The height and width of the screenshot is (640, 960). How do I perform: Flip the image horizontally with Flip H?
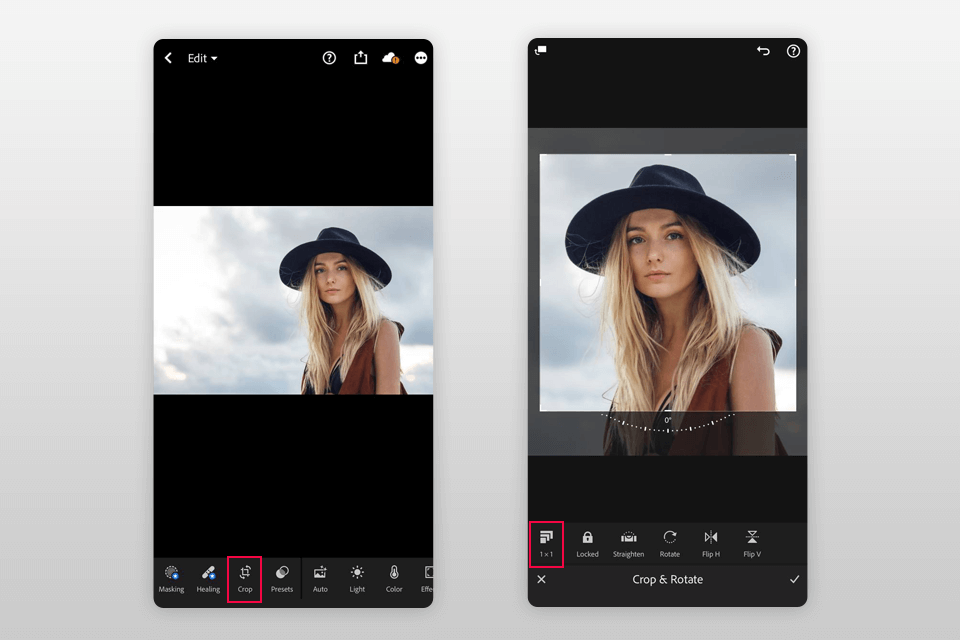711,544
